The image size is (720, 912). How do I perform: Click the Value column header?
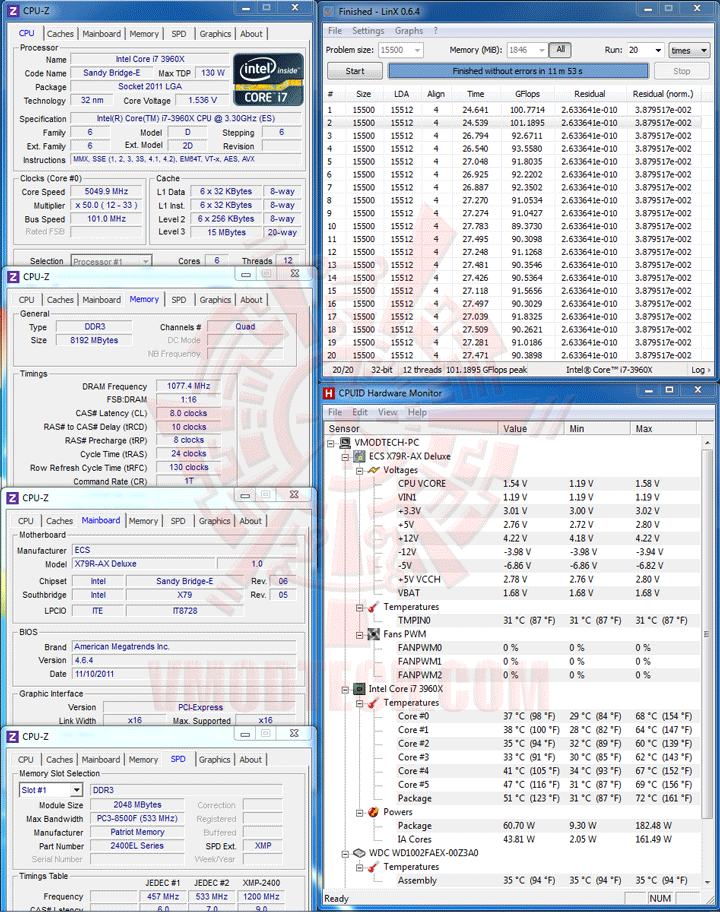(x=531, y=429)
